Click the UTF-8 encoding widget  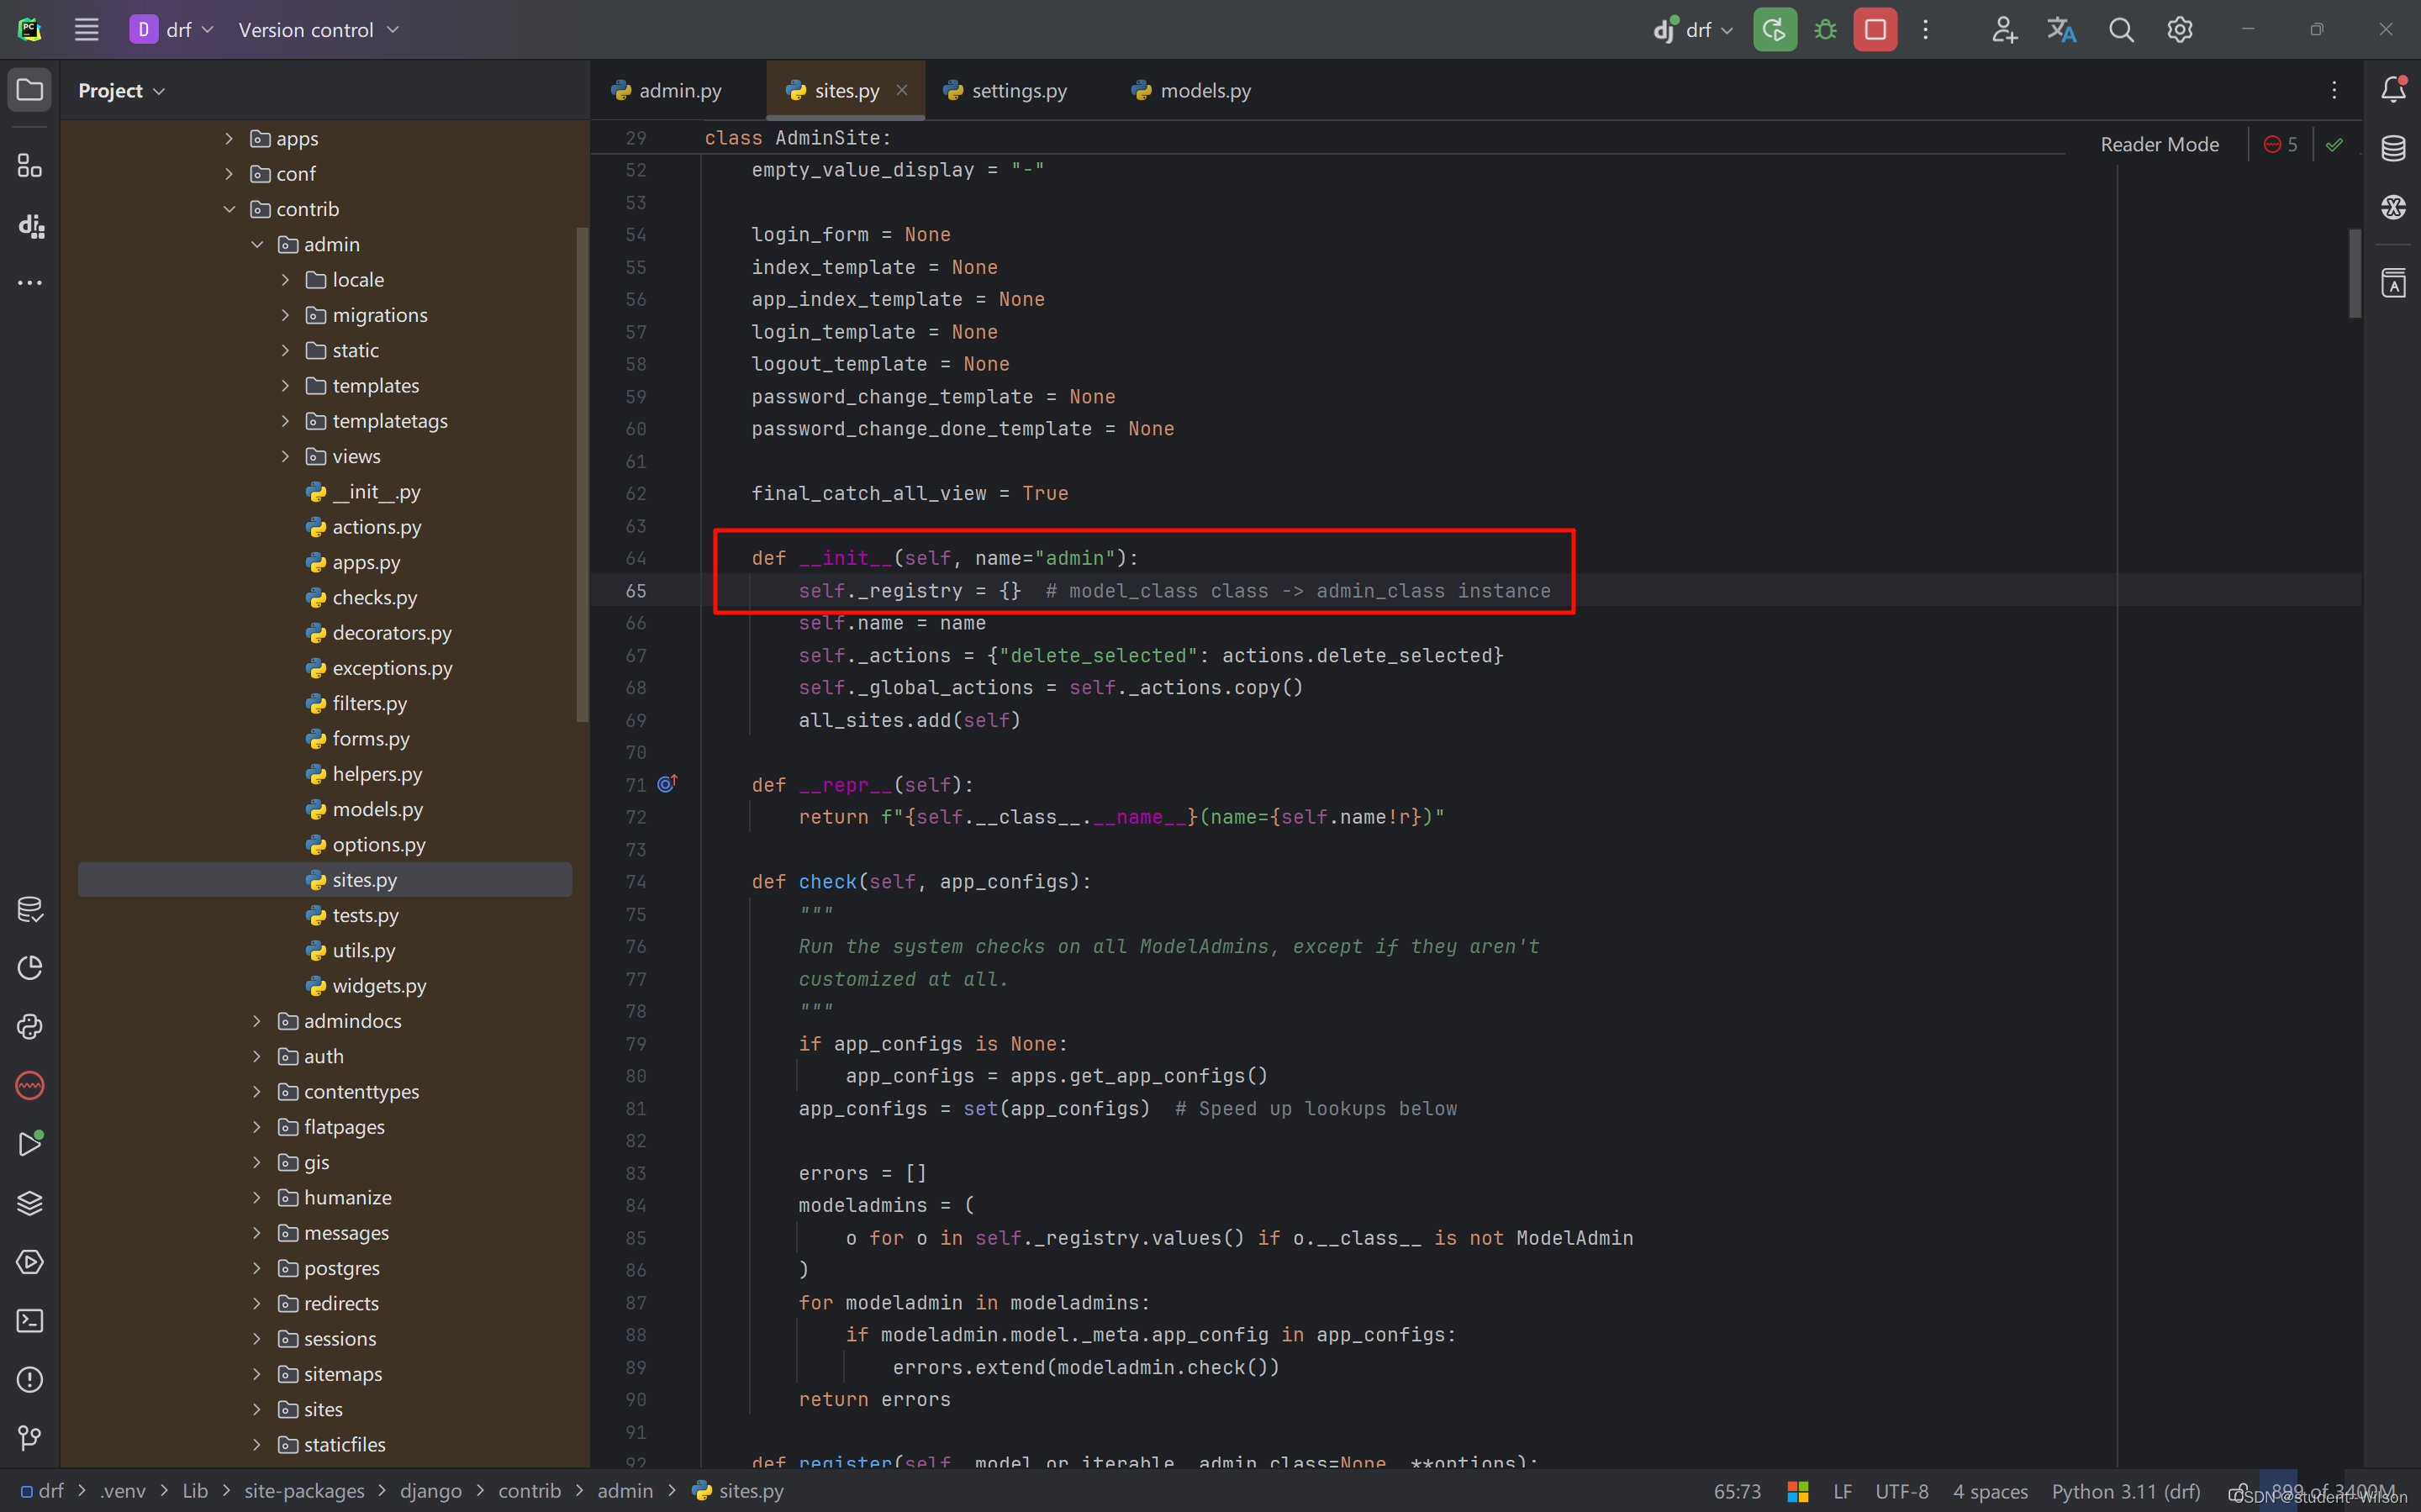pos(1902,1491)
